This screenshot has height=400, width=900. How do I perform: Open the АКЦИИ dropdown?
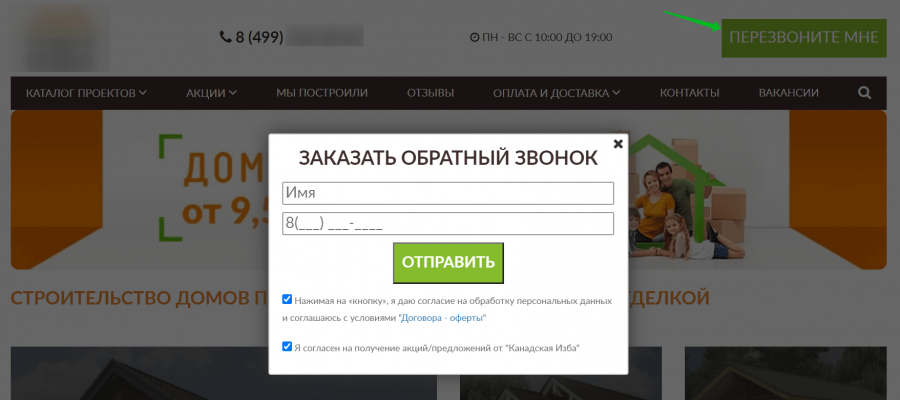click(x=211, y=93)
